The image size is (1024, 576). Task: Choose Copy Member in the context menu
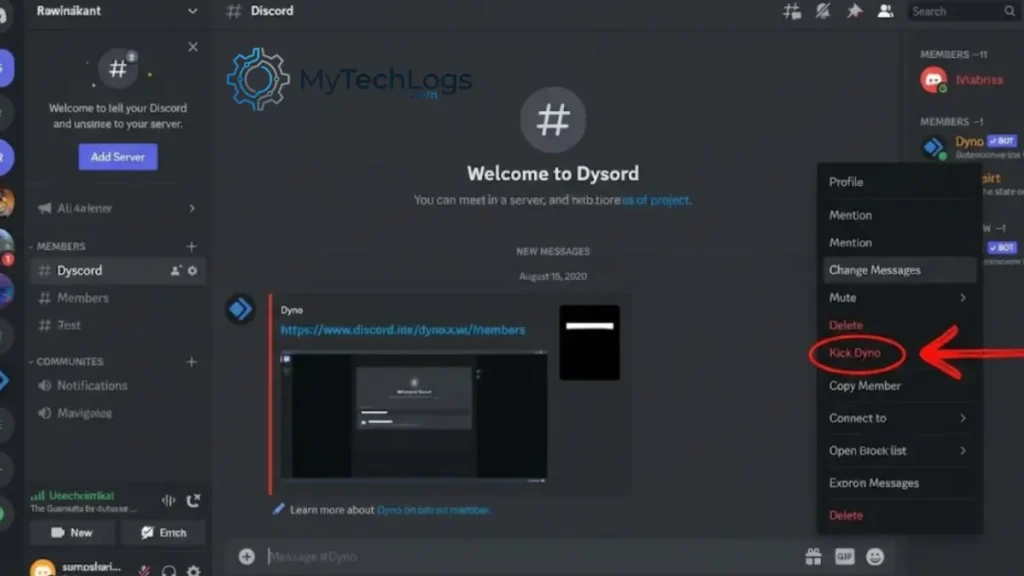point(866,386)
